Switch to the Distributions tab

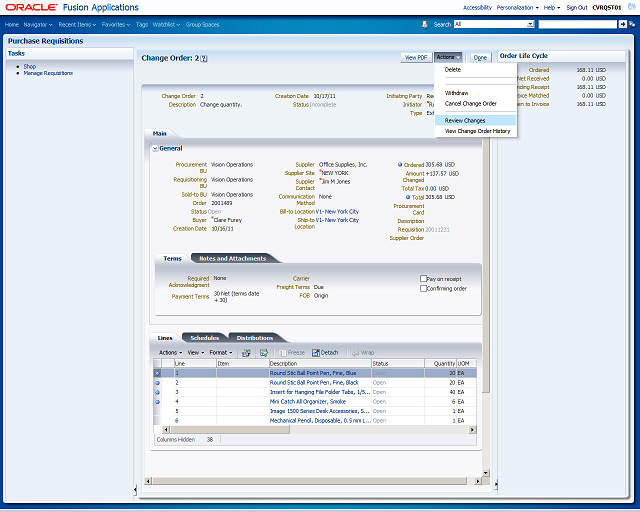coord(255,338)
